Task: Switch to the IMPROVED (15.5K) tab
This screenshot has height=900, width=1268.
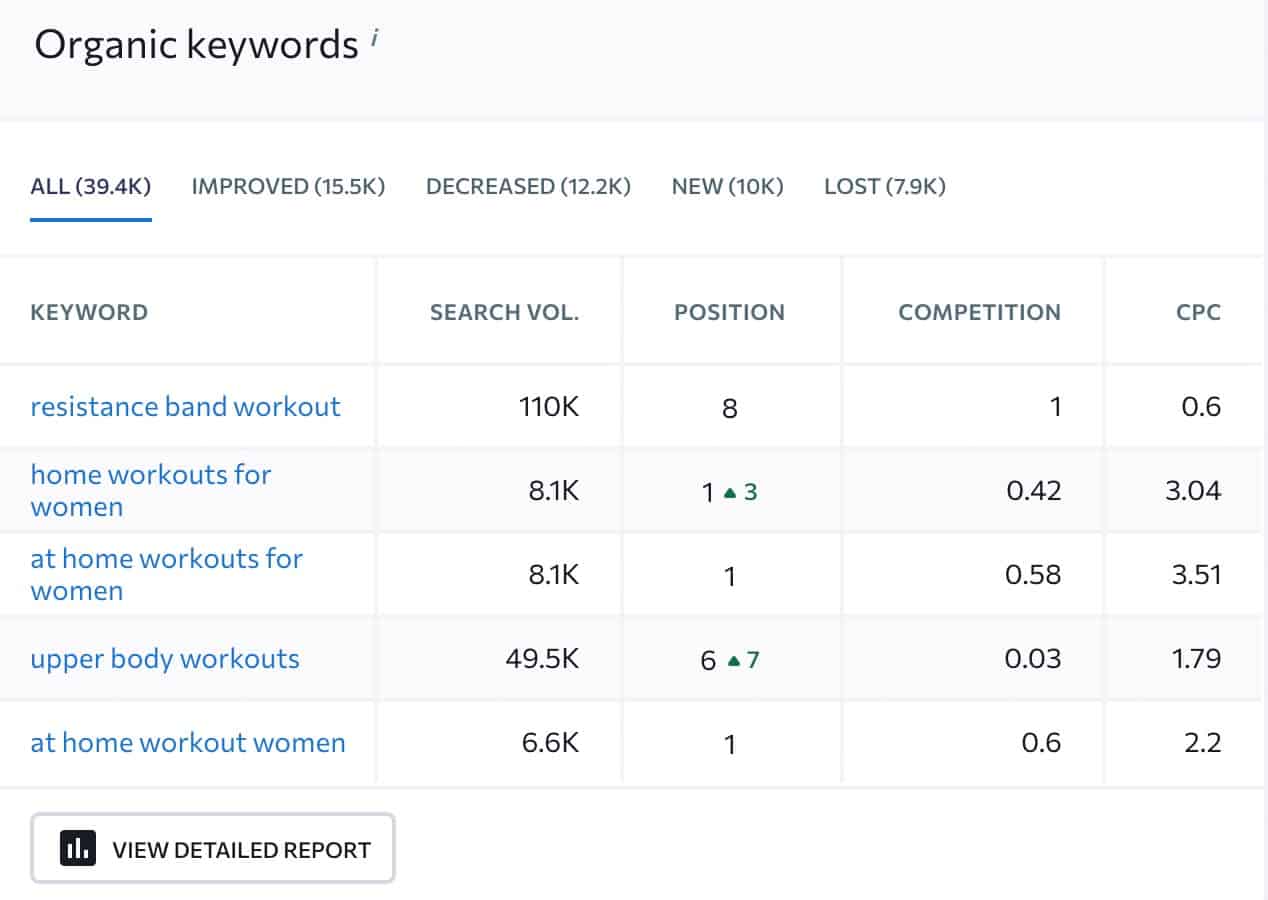Action: pos(287,186)
